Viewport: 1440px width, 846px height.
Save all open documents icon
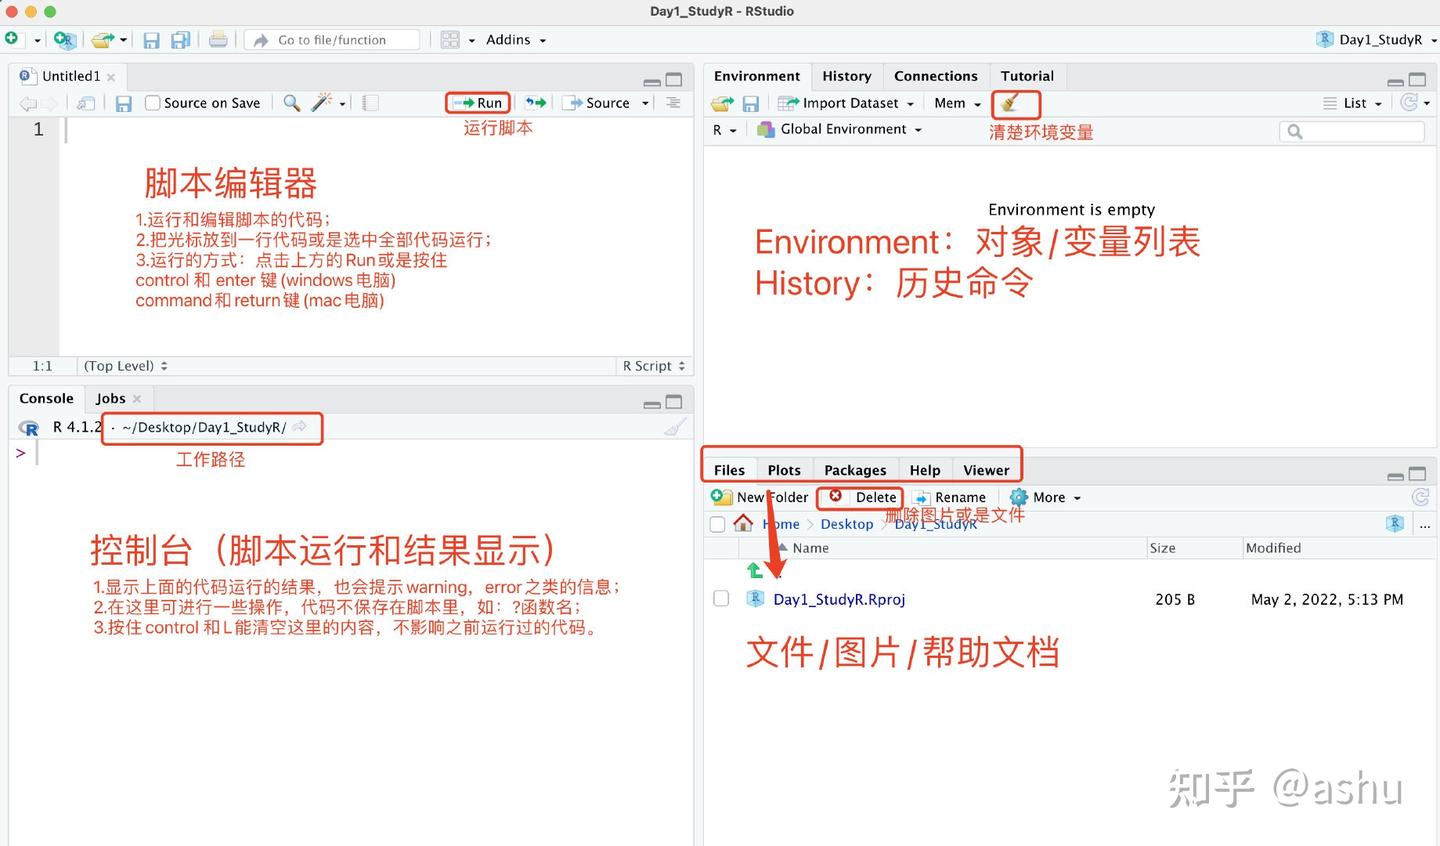(x=181, y=40)
